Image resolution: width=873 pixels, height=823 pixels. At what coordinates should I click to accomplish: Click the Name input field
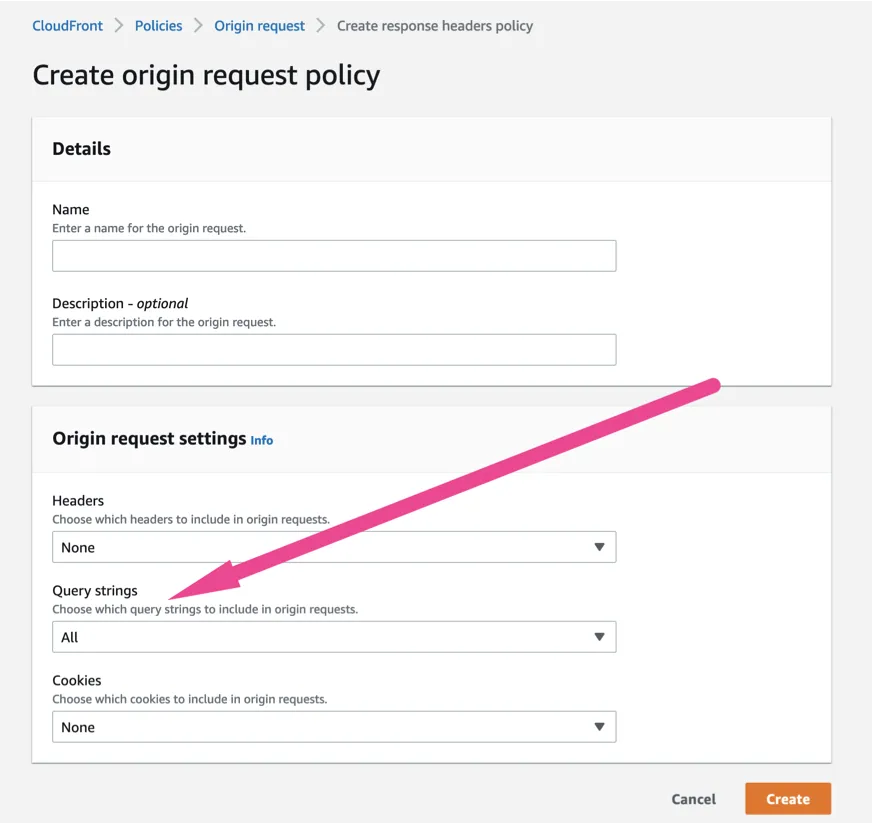tap(334, 256)
